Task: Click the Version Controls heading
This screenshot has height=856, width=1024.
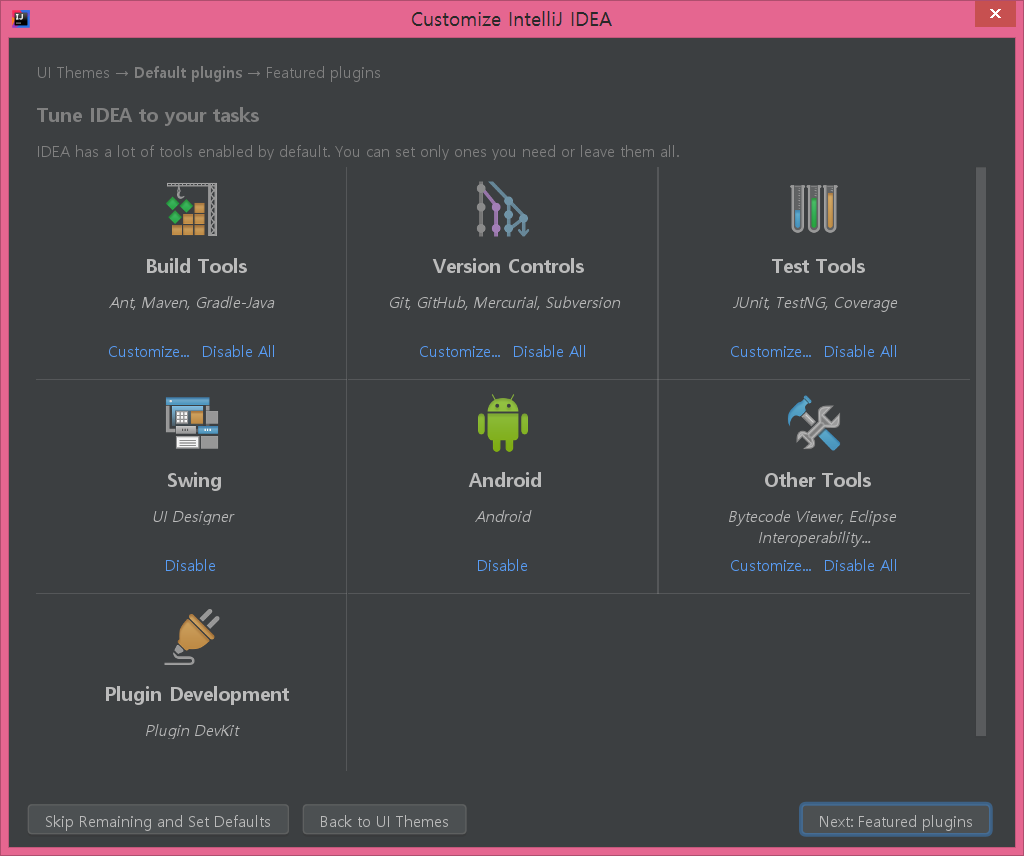Action: click(x=508, y=266)
